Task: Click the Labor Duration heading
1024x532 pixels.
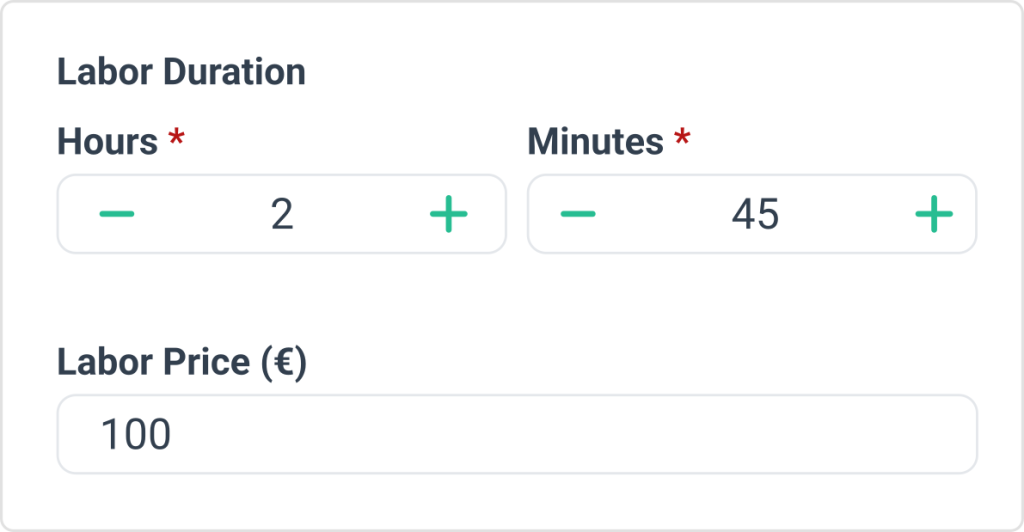Action: pos(181,73)
